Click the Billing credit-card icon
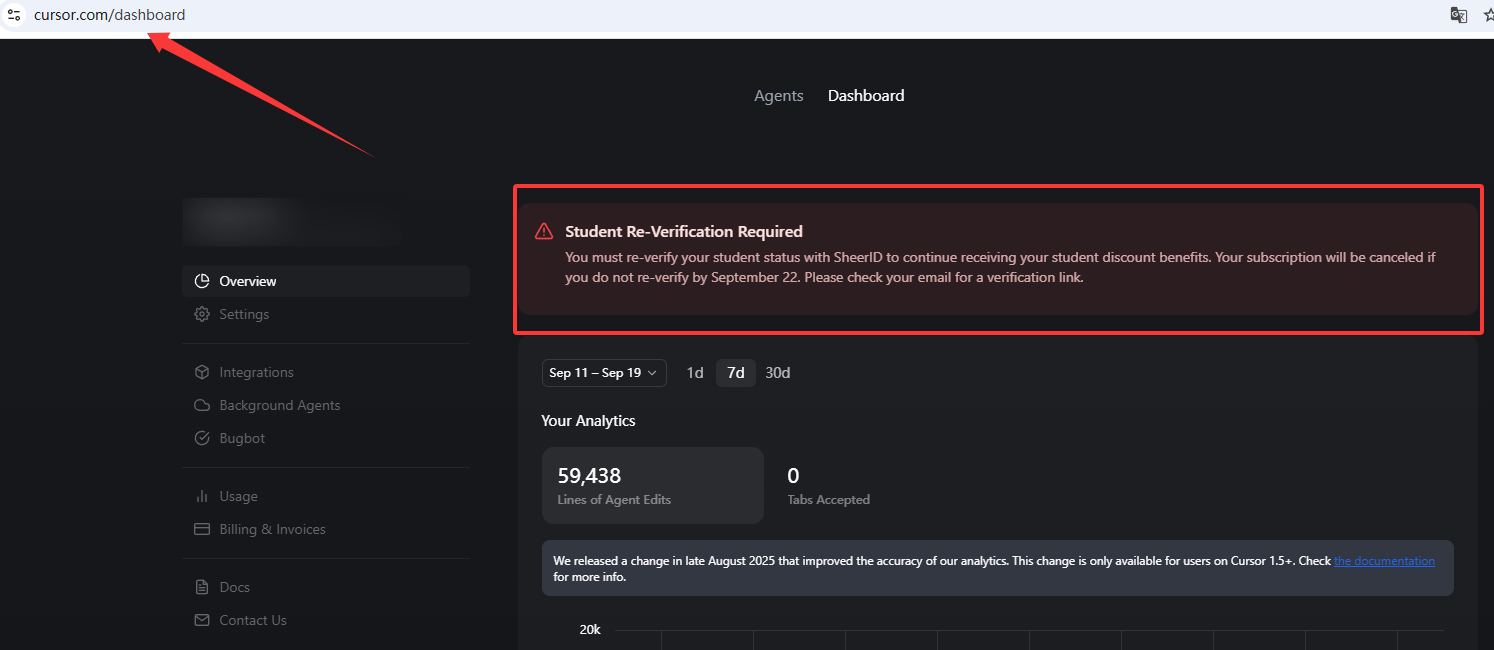Image resolution: width=1494 pixels, height=650 pixels. (201, 529)
